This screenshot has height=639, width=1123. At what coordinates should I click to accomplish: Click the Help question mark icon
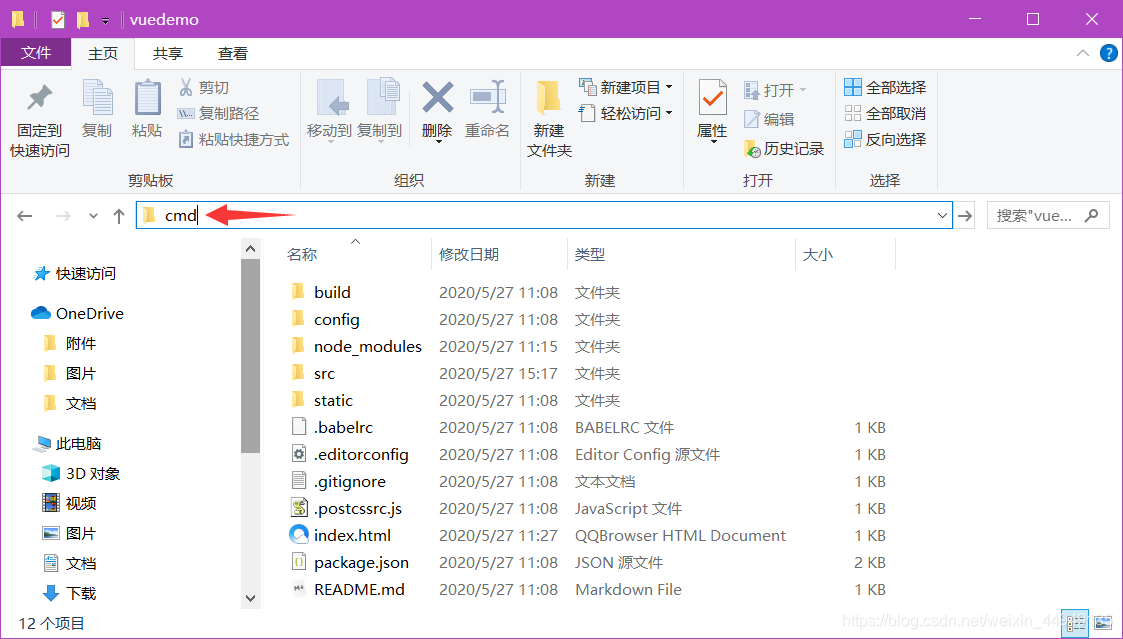1109,53
